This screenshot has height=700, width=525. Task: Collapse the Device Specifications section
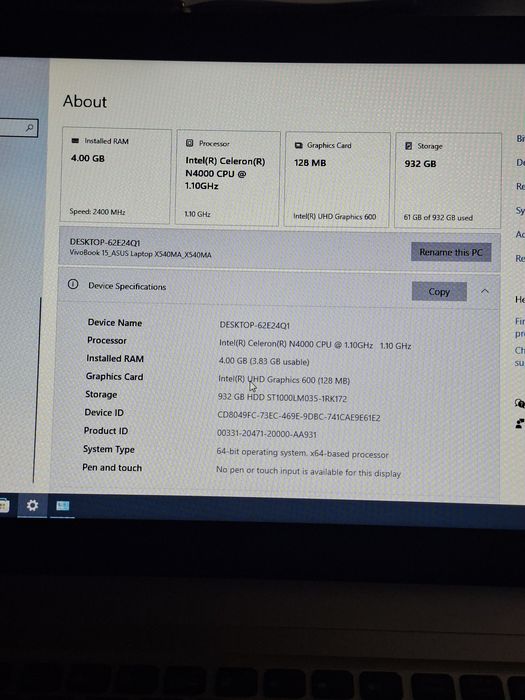(x=485, y=292)
